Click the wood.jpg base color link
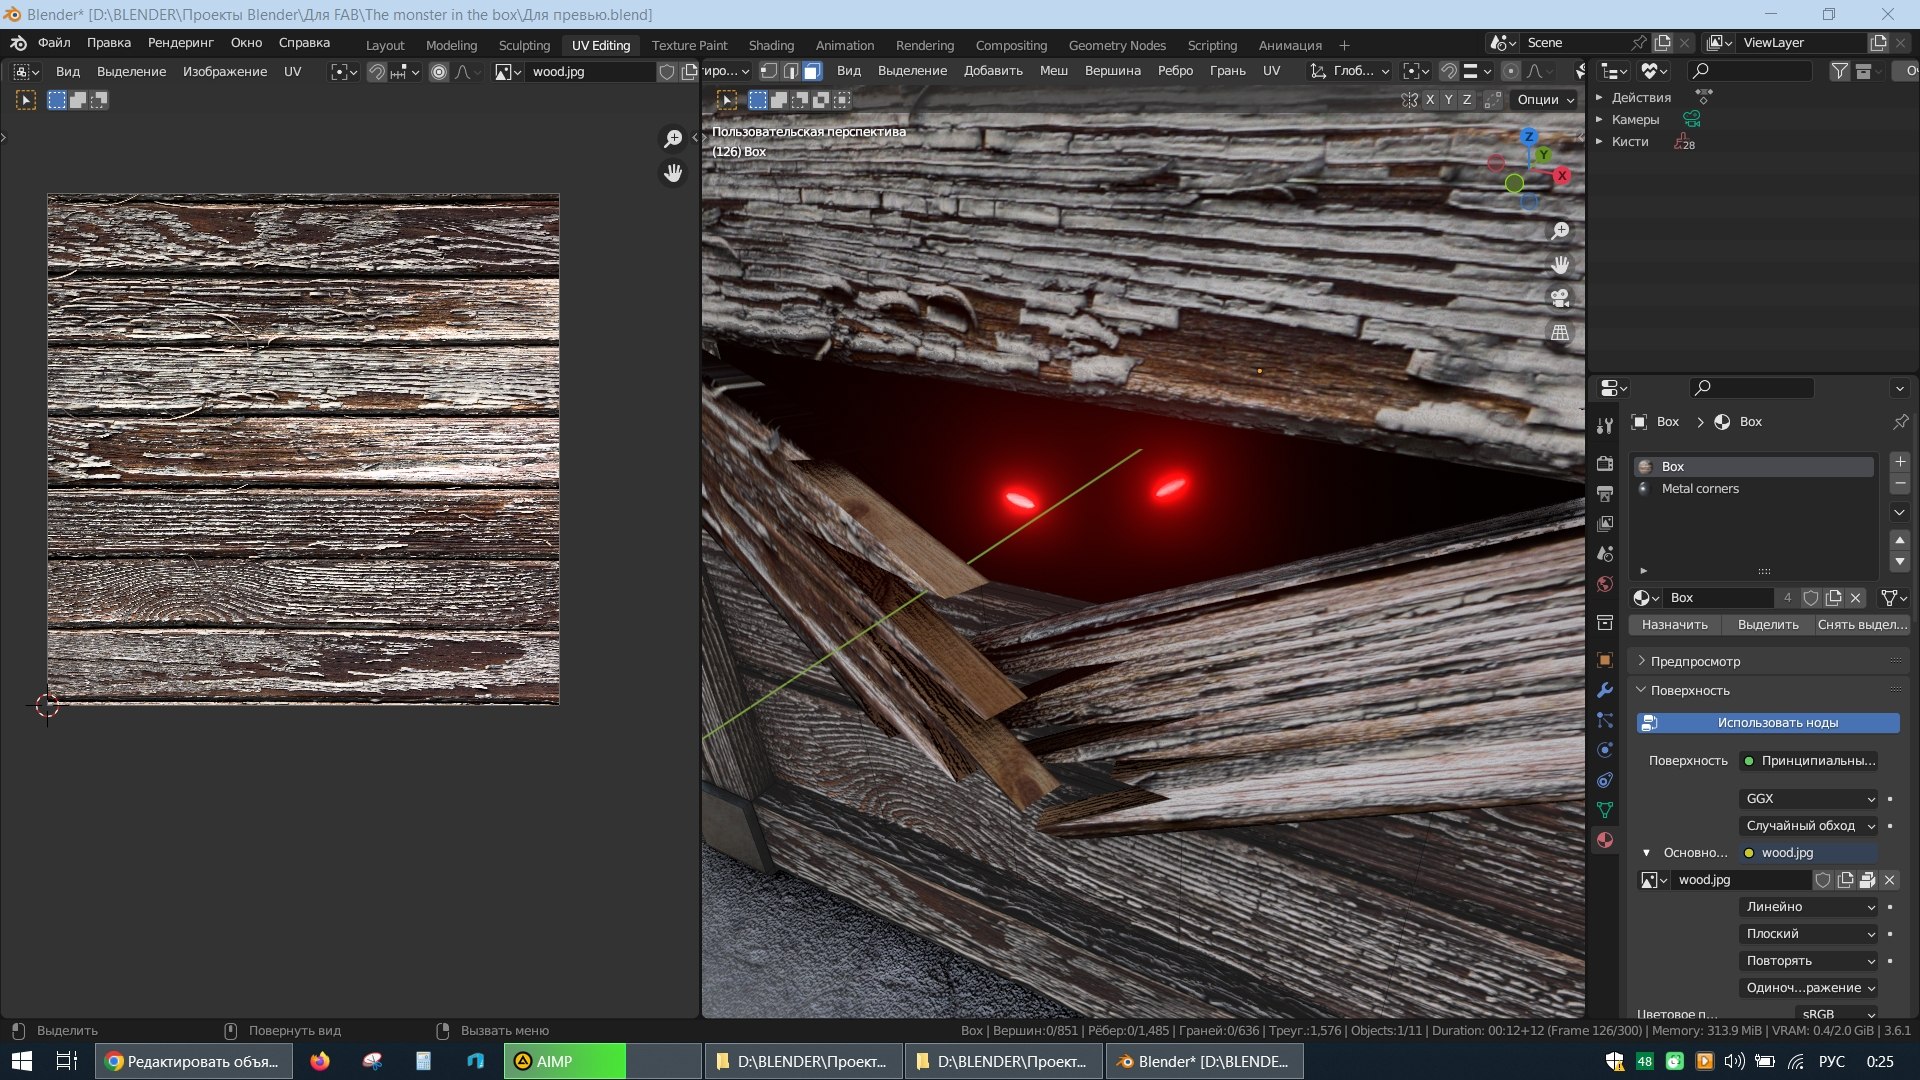This screenshot has width=1920, height=1080. coord(1809,853)
